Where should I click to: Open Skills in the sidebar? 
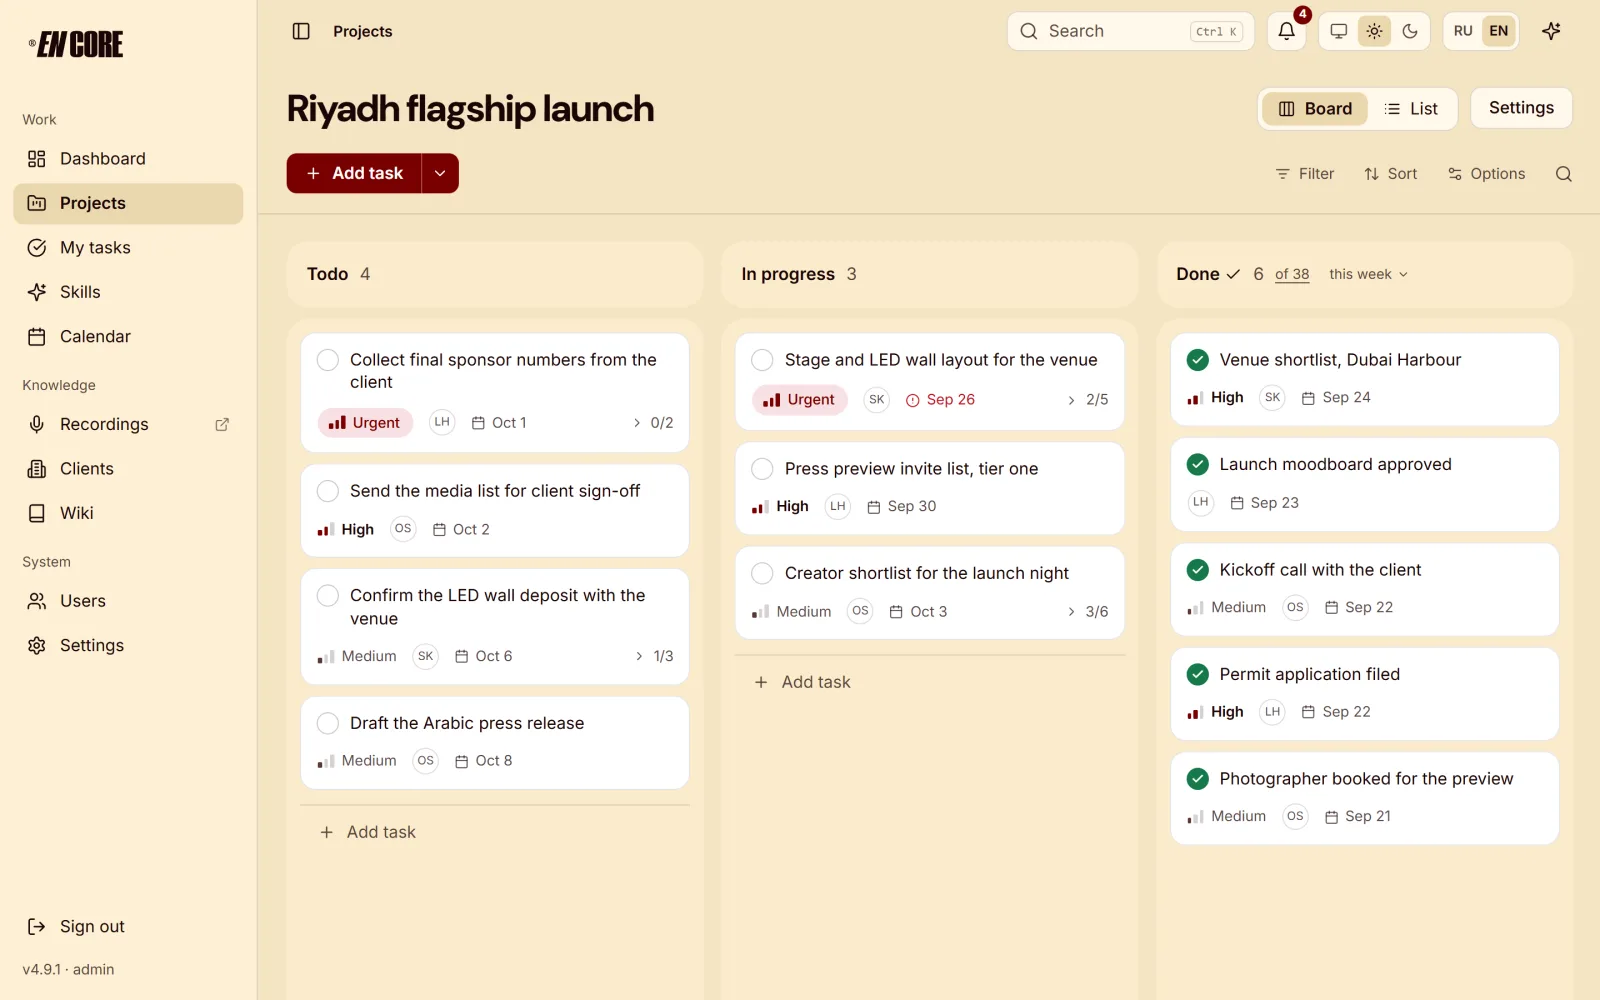coord(128,292)
